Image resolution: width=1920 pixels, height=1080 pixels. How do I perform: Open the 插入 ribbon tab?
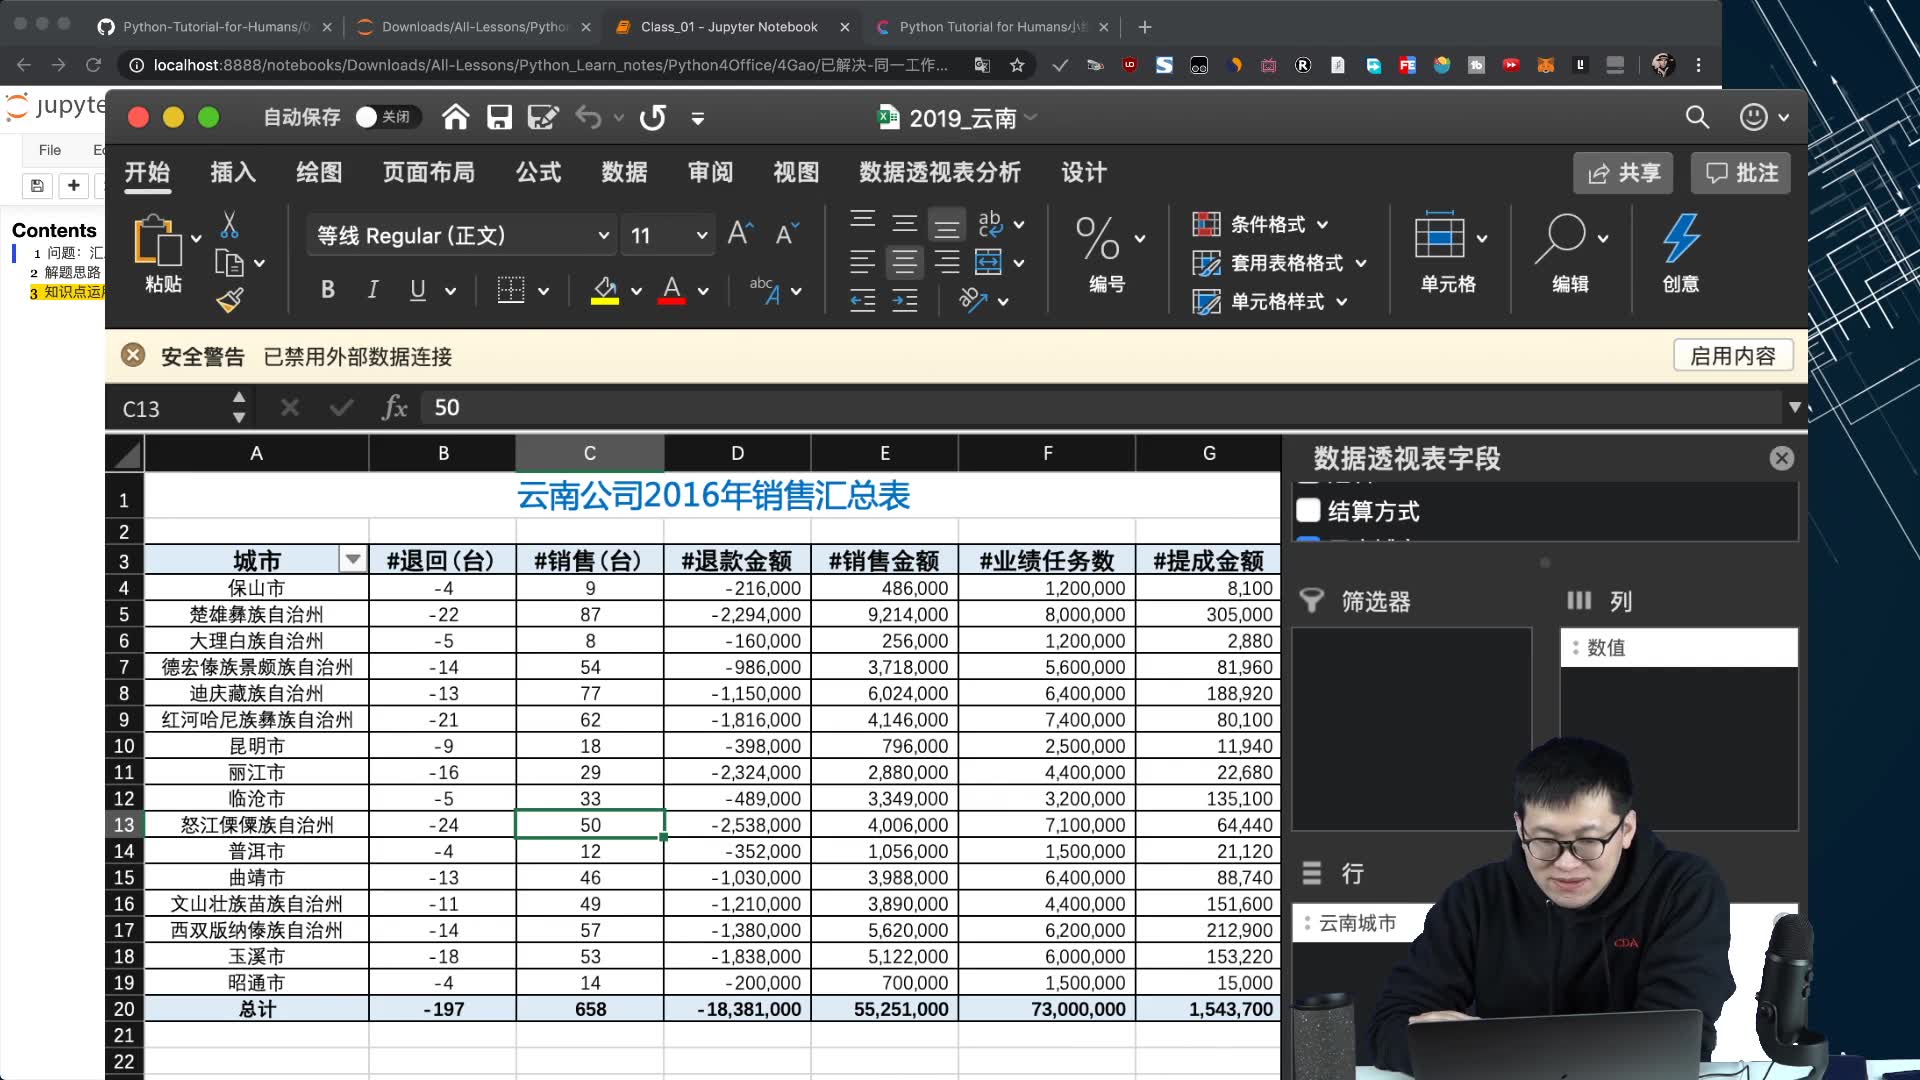click(231, 172)
